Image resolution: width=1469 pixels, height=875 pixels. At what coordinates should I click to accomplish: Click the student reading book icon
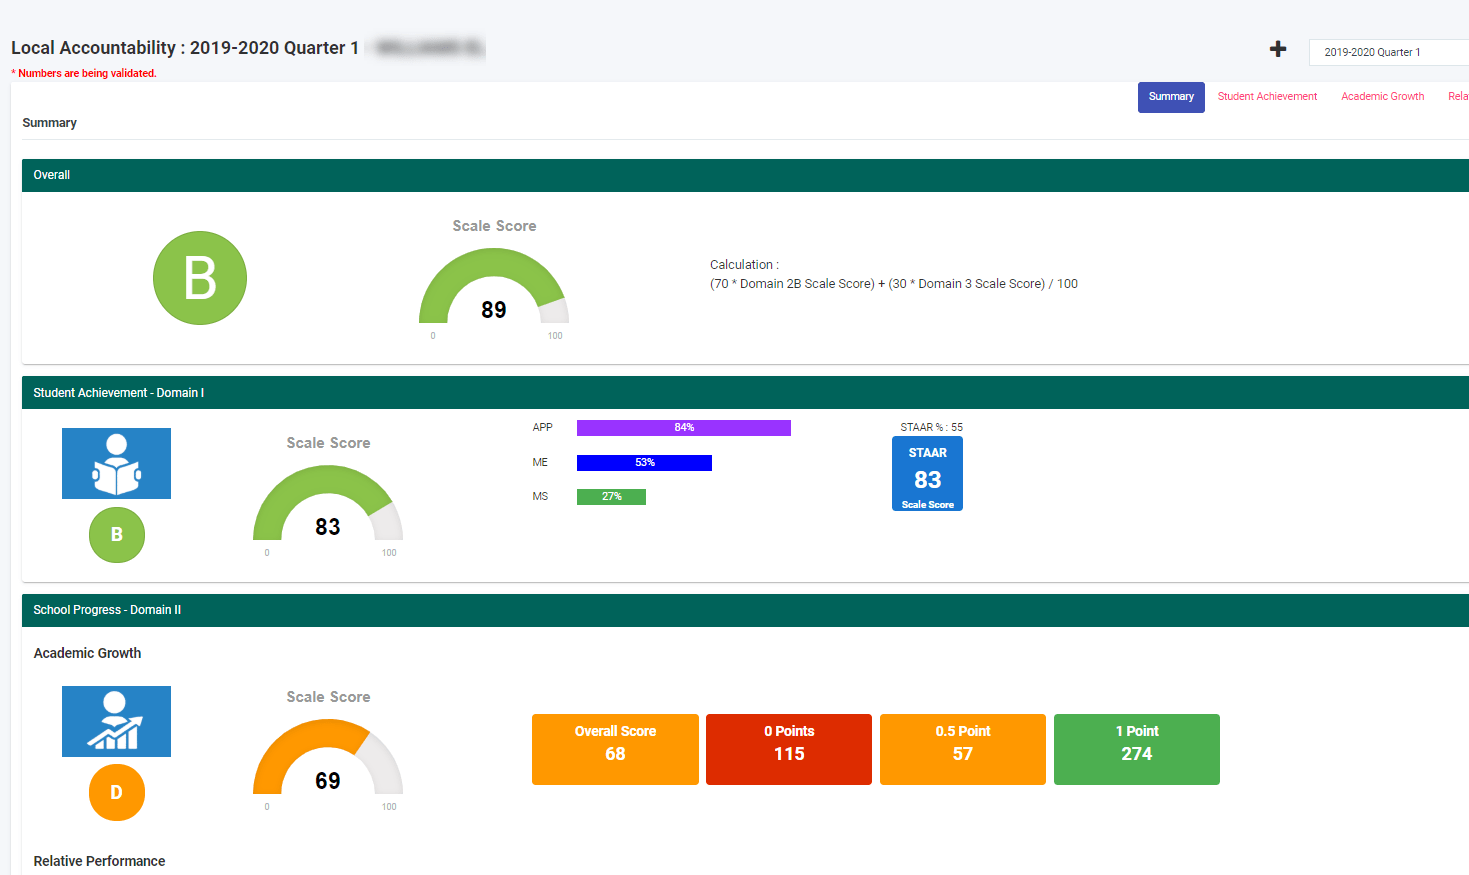116,463
